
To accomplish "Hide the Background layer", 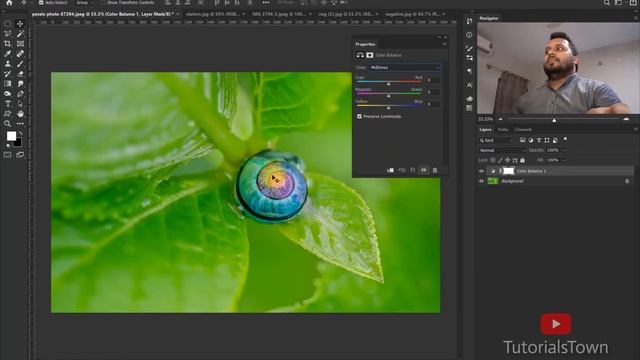I will [482, 181].
